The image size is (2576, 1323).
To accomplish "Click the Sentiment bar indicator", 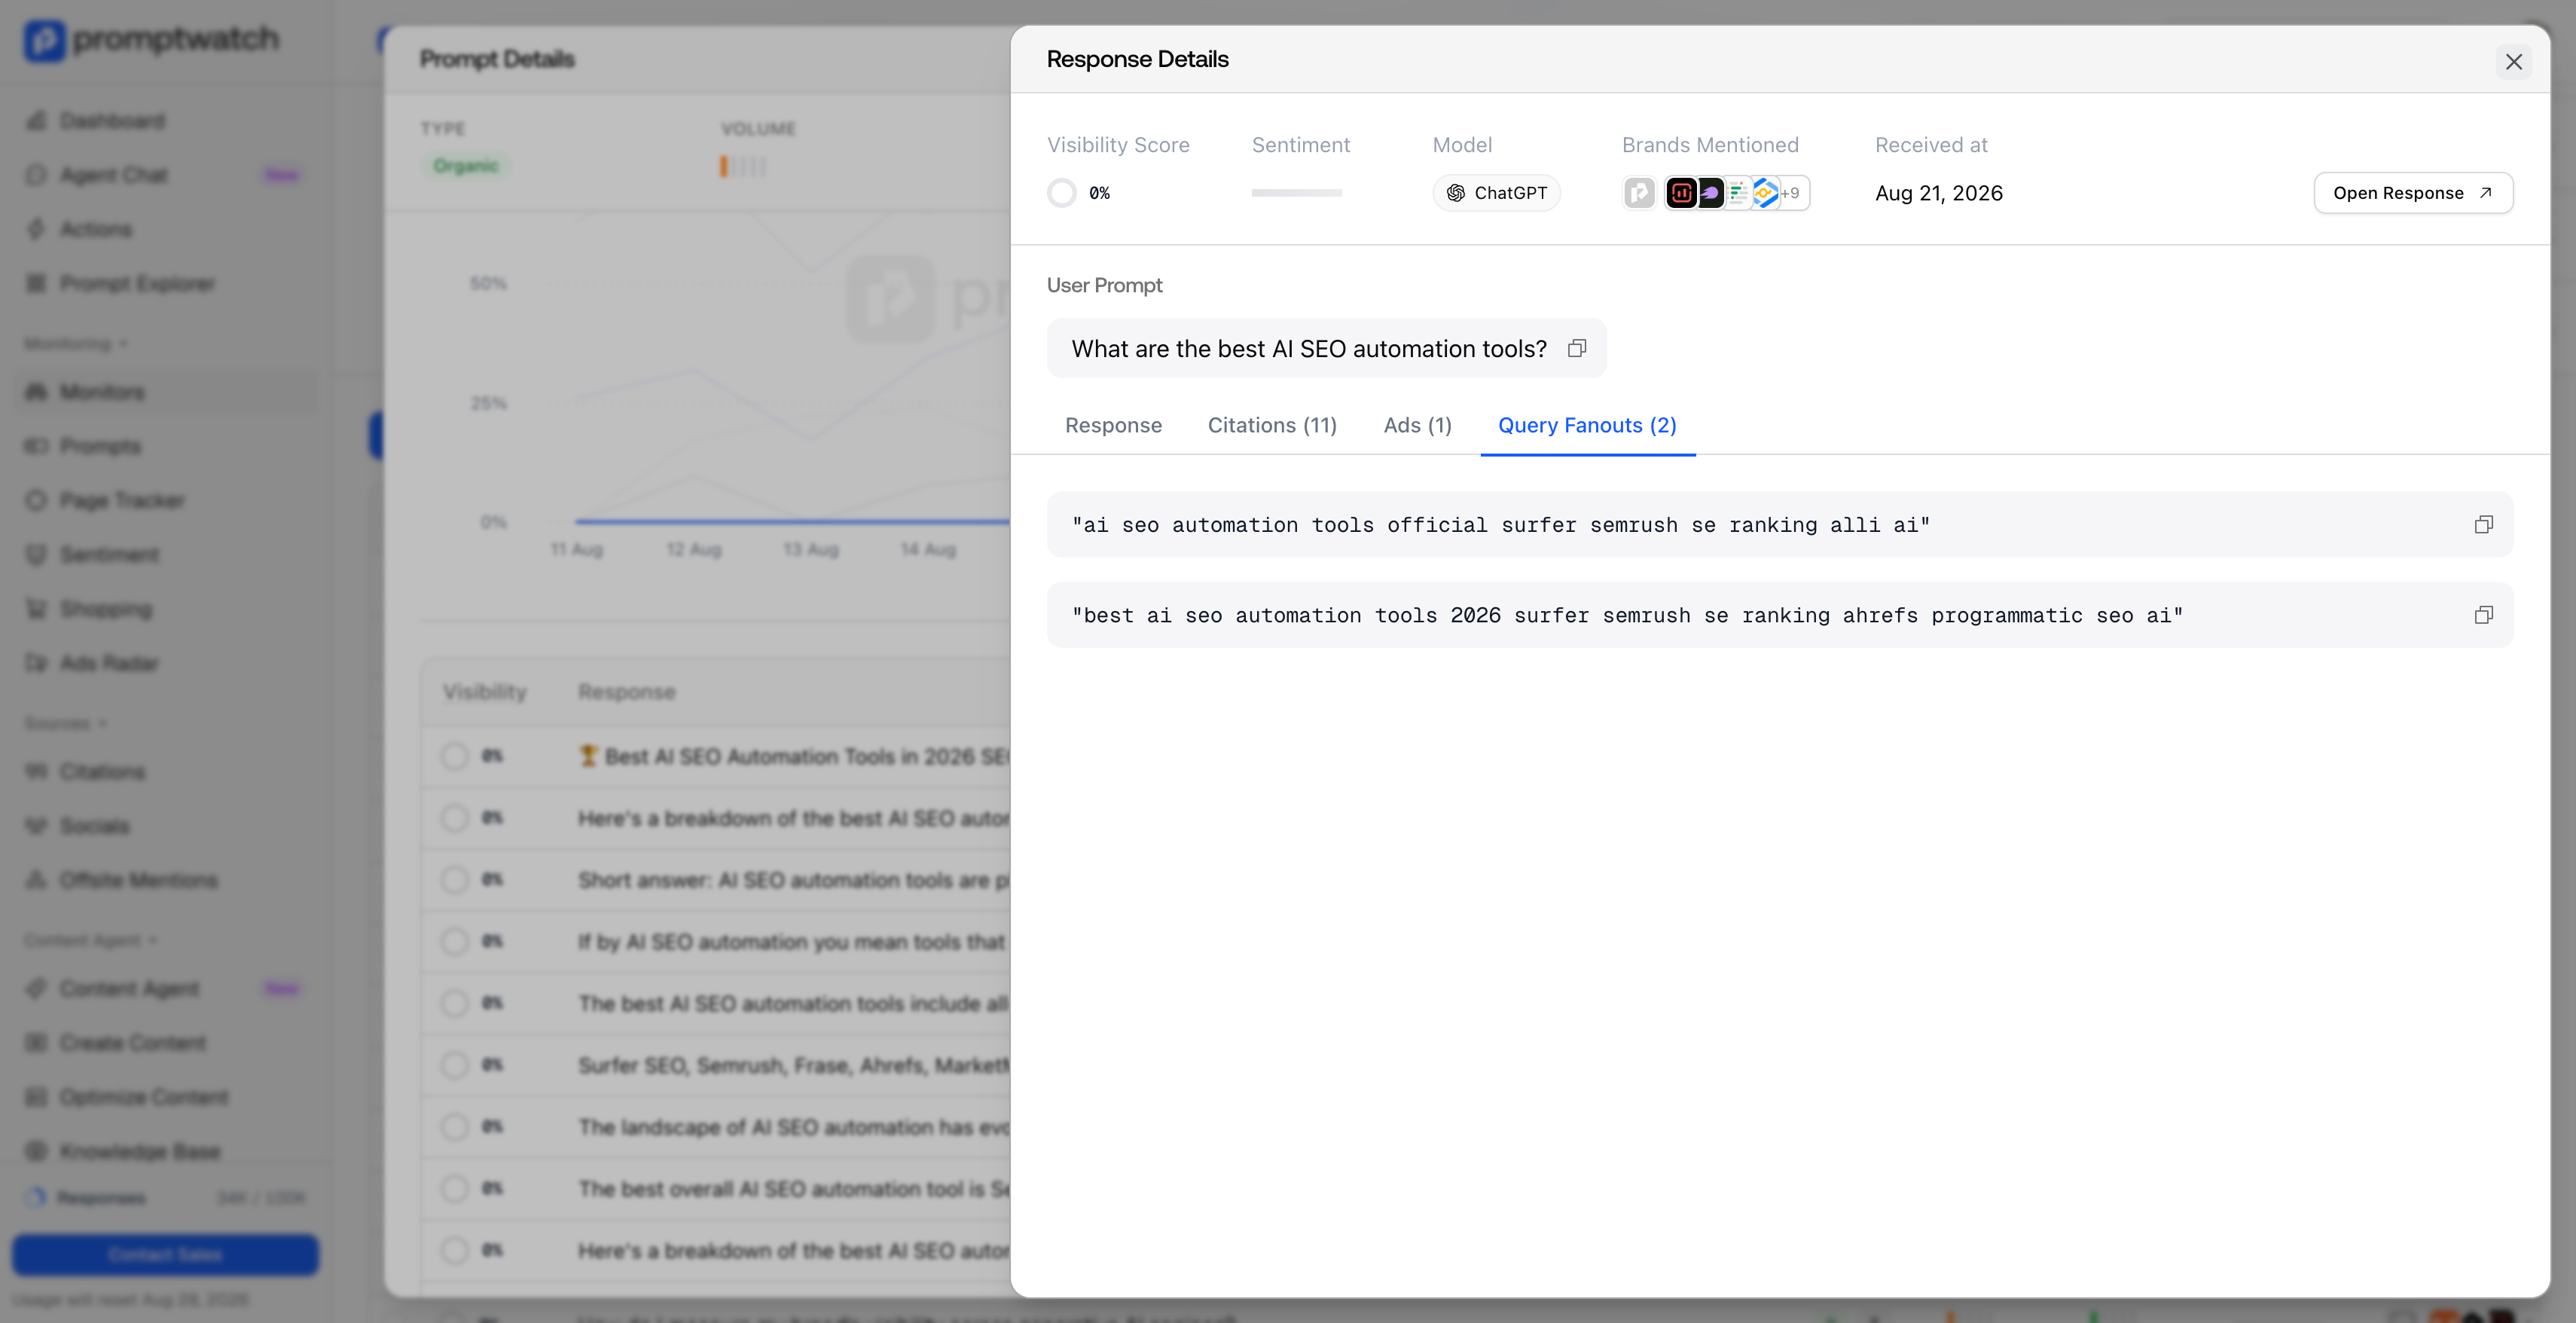I will (1296, 193).
